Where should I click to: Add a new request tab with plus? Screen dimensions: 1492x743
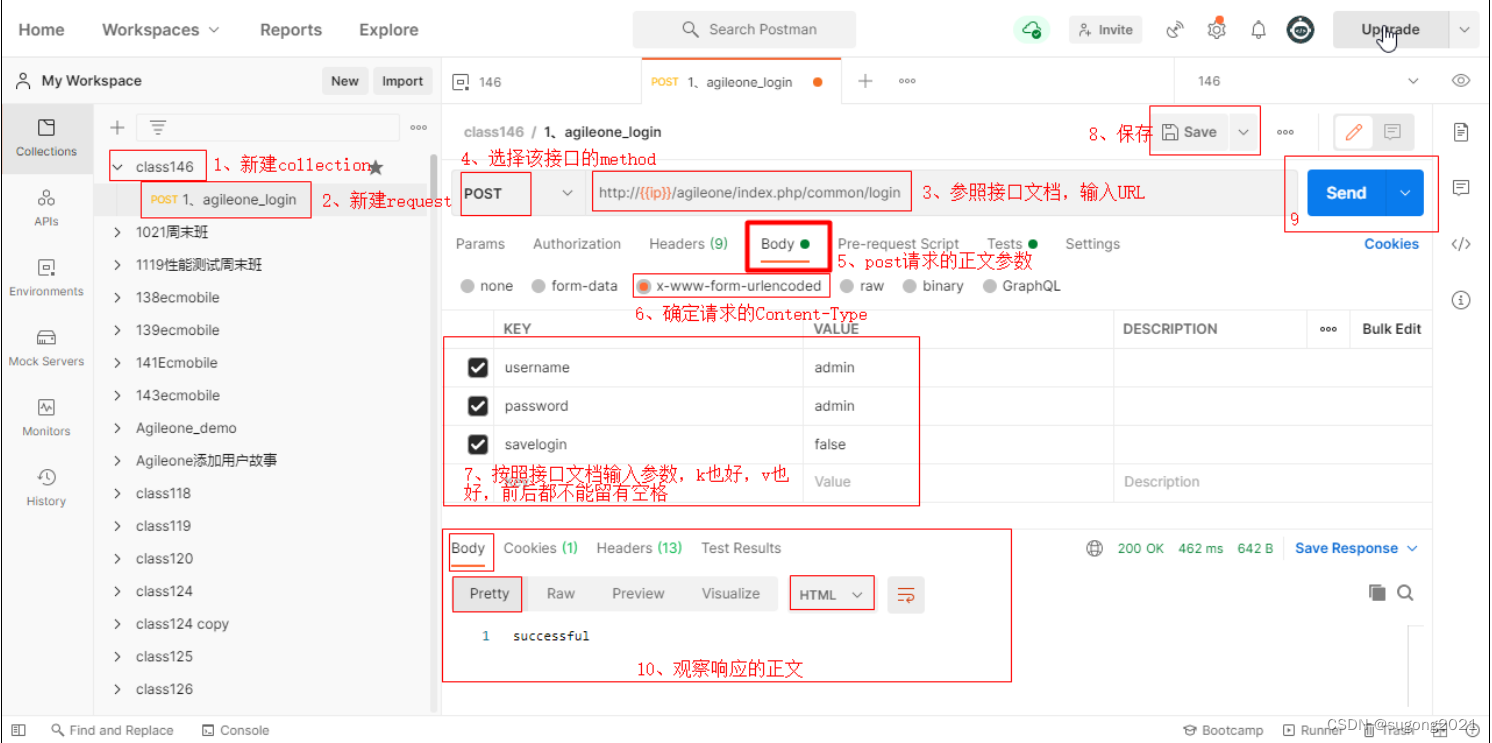click(865, 81)
